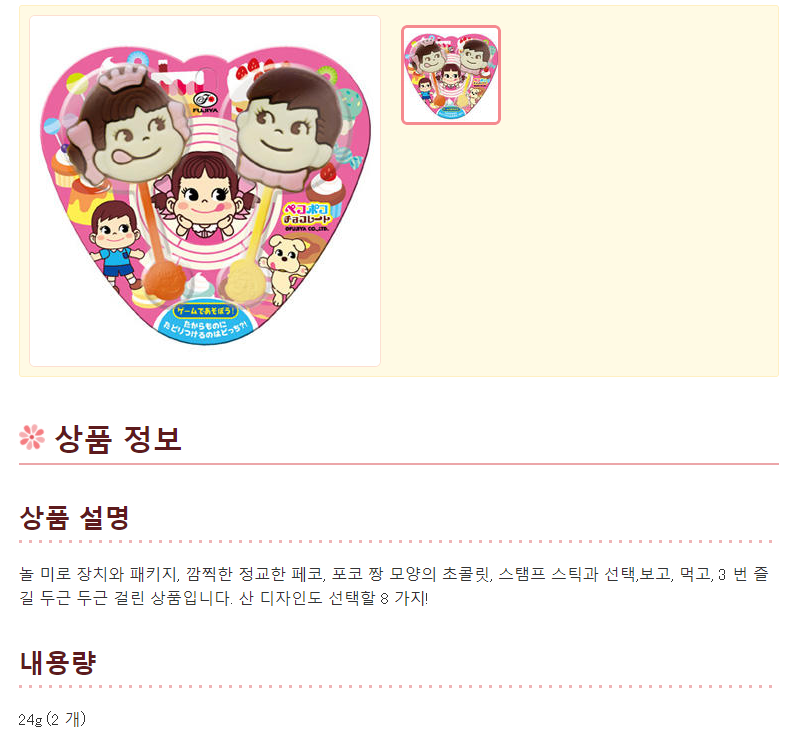
Task: Open the large product image
Action: (x=205, y=191)
